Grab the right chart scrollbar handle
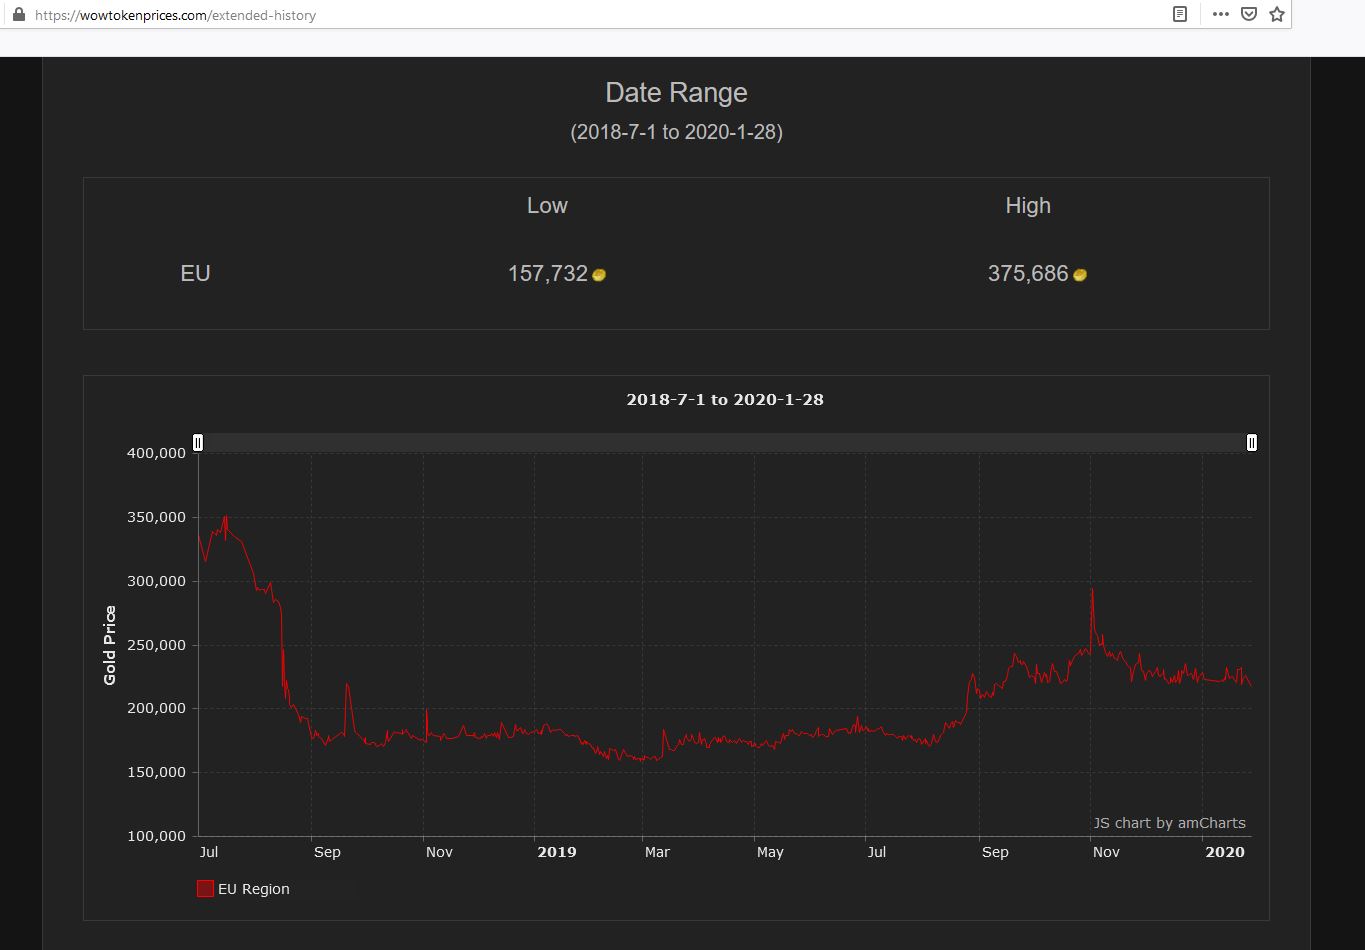 coord(1252,442)
